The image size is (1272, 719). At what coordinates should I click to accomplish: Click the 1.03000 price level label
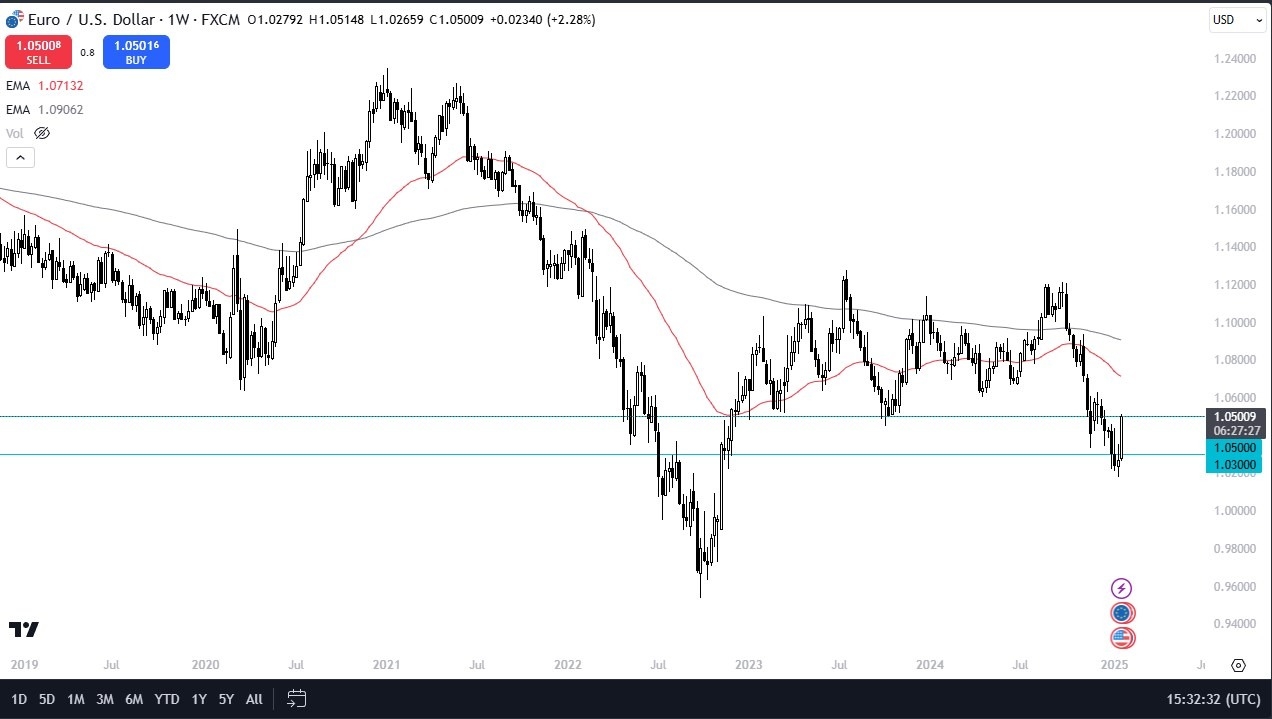pyautogui.click(x=1234, y=464)
